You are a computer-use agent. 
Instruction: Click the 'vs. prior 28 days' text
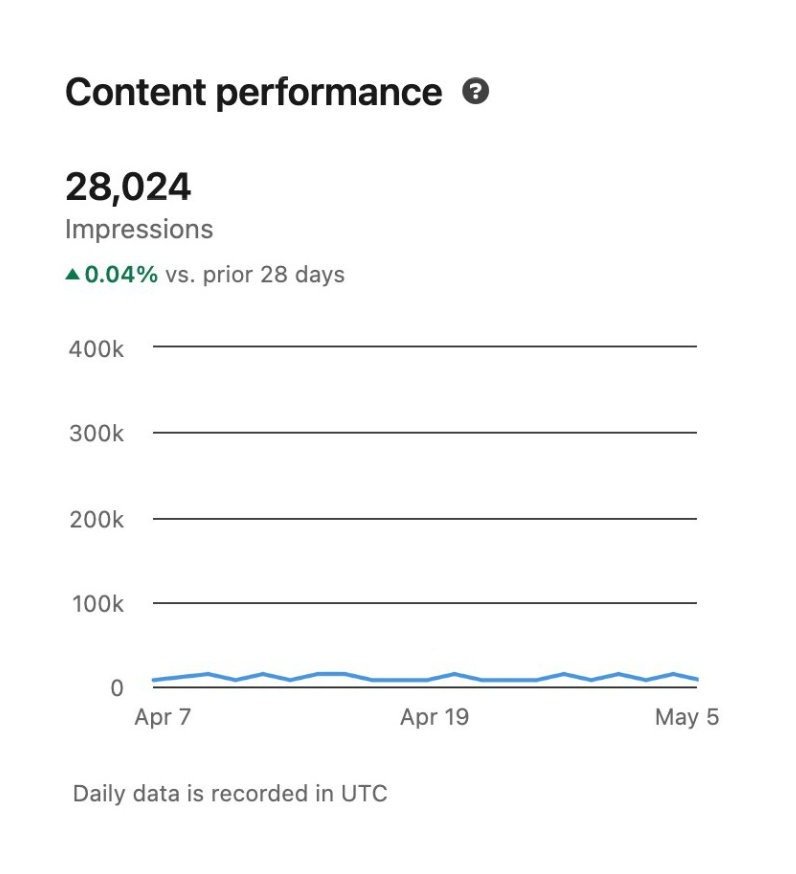pos(255,275)
